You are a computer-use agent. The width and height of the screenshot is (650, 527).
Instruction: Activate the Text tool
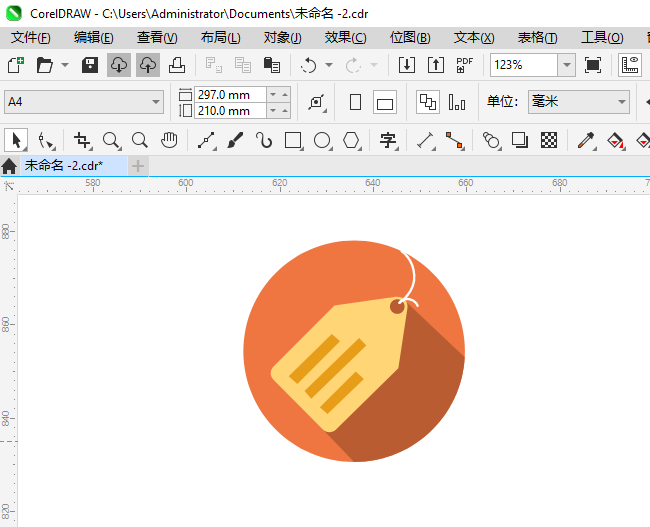pyautogui.click(x=388, y=140)
